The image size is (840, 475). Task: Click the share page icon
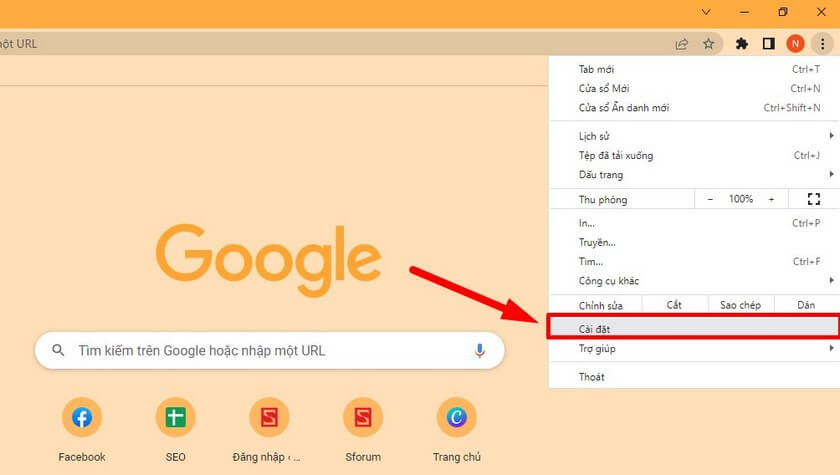682,43
